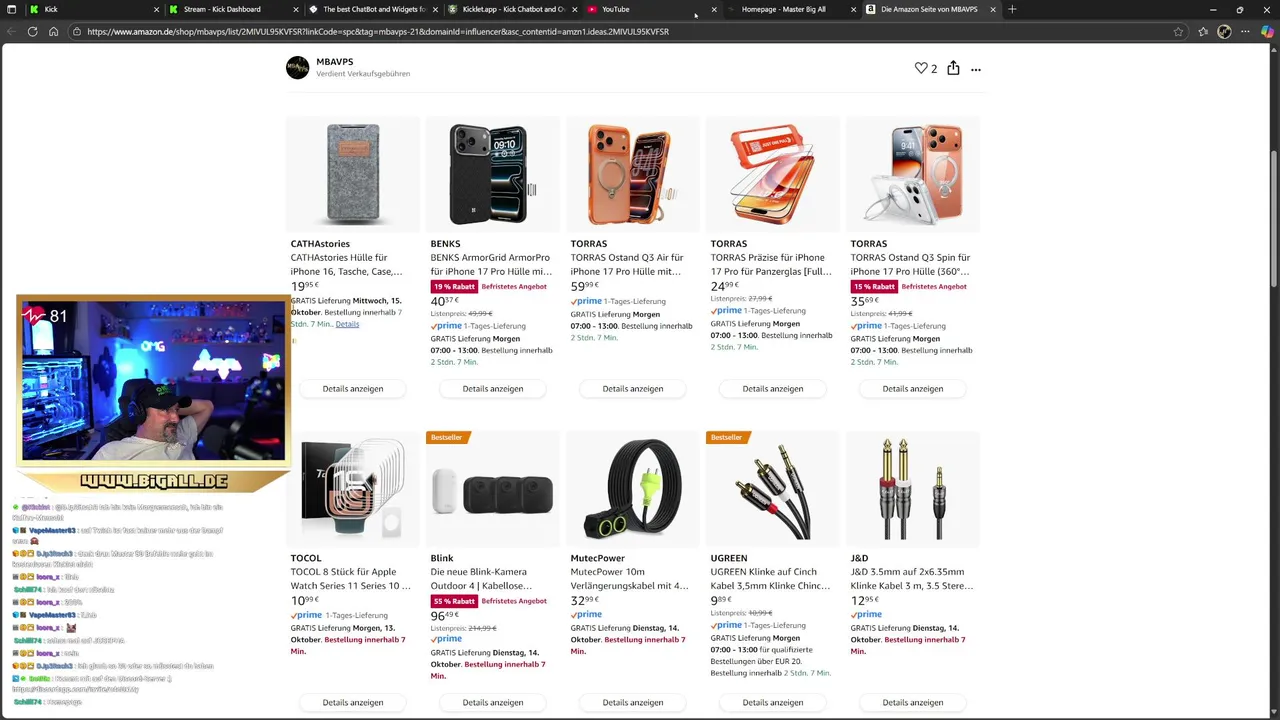Open a new browser tab with plus icon
Viewport: 1280px width, 720px height.
[1012, 9]
